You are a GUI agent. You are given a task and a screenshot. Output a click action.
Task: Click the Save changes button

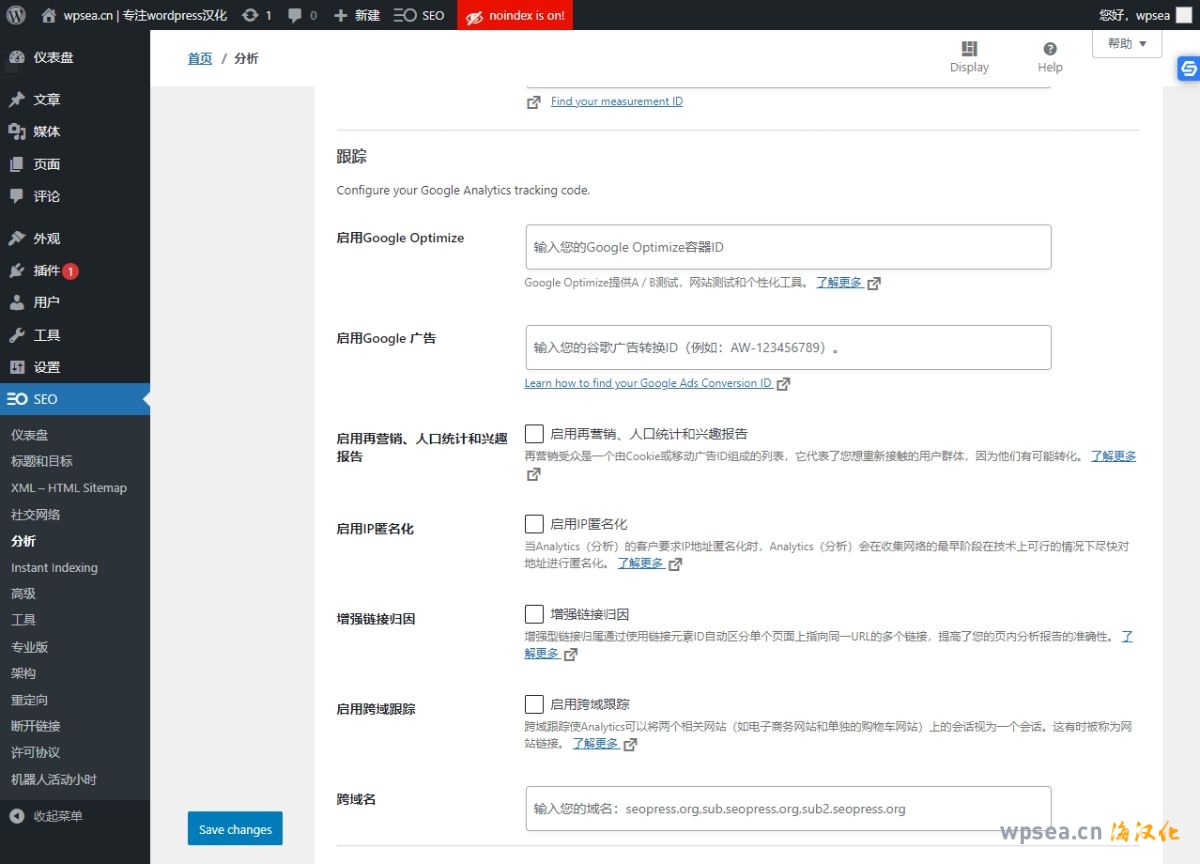[235, 829]
